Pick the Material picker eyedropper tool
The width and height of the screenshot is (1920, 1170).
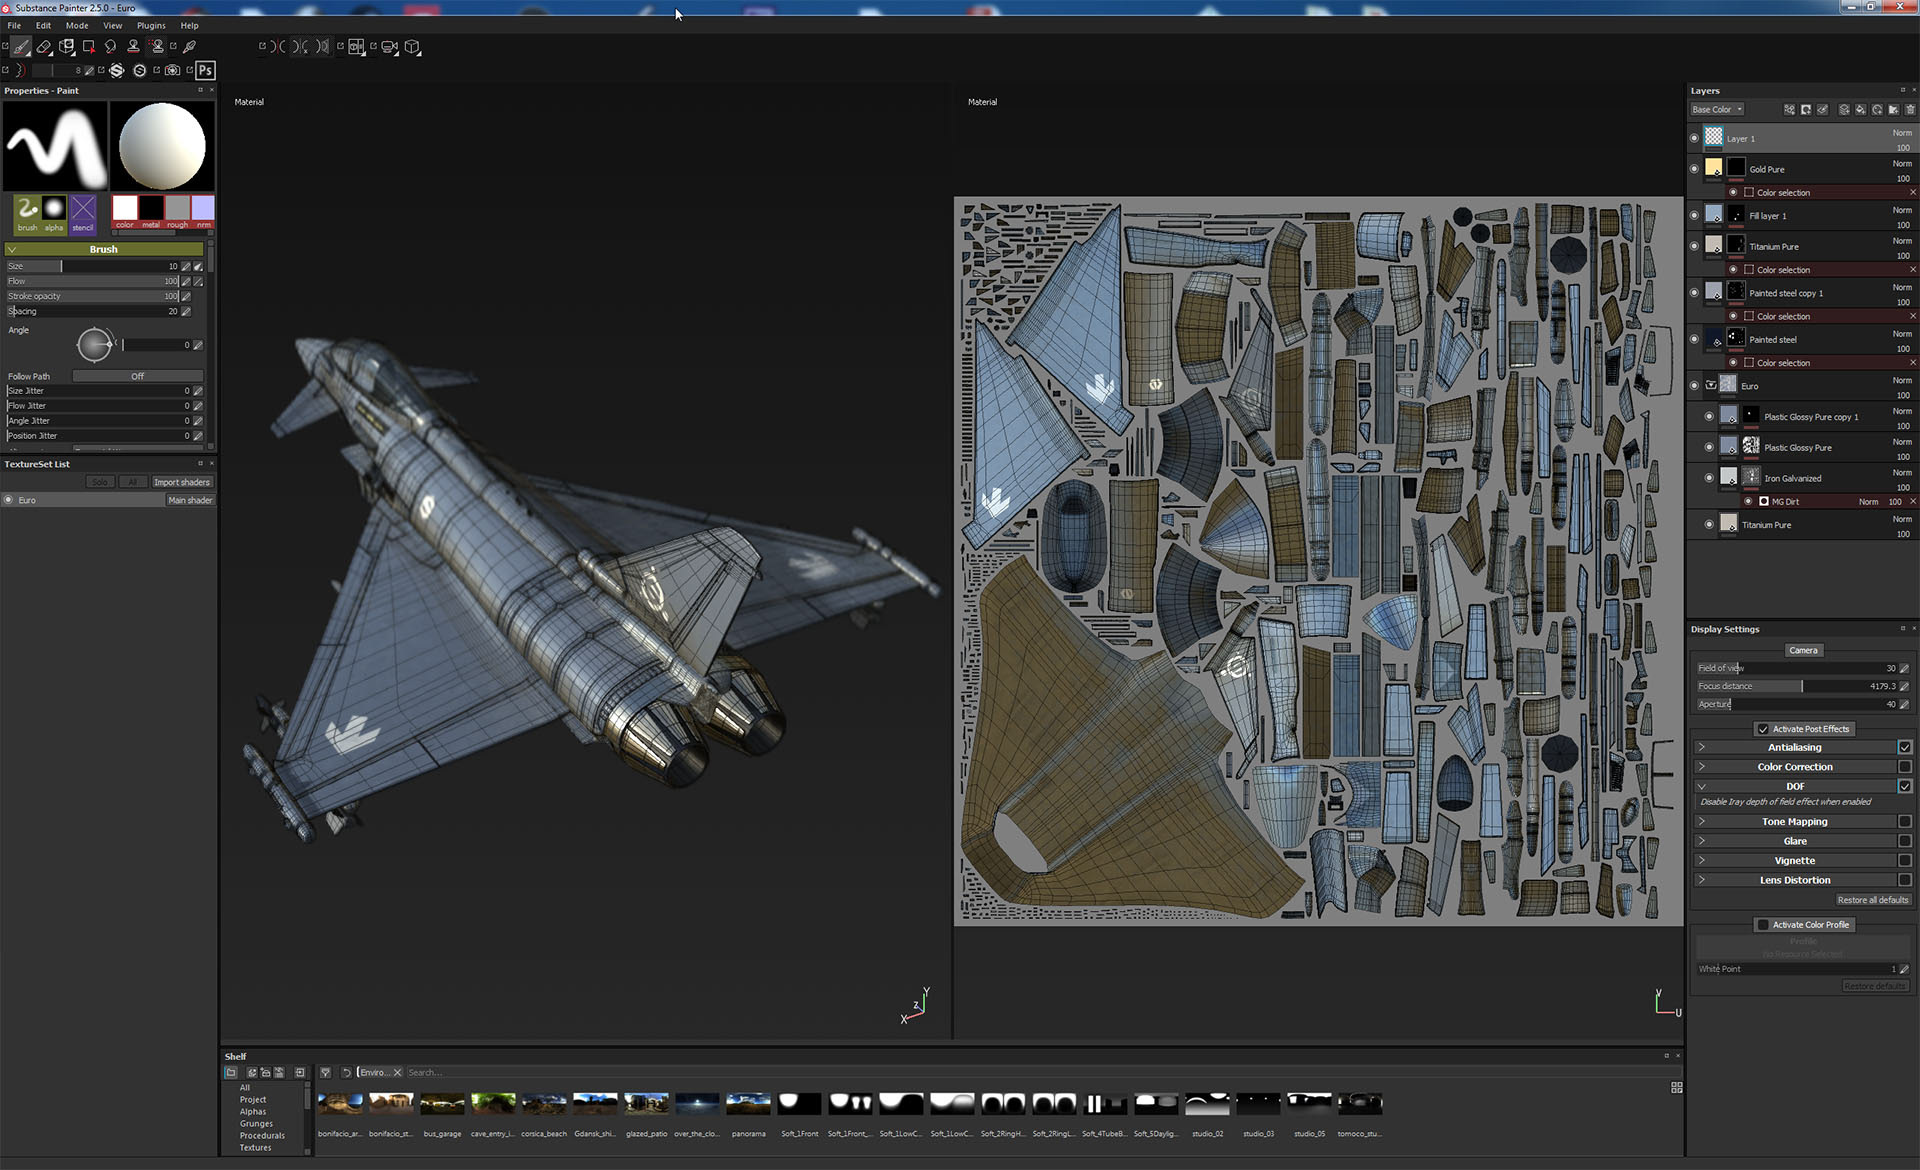click(189, 46)
